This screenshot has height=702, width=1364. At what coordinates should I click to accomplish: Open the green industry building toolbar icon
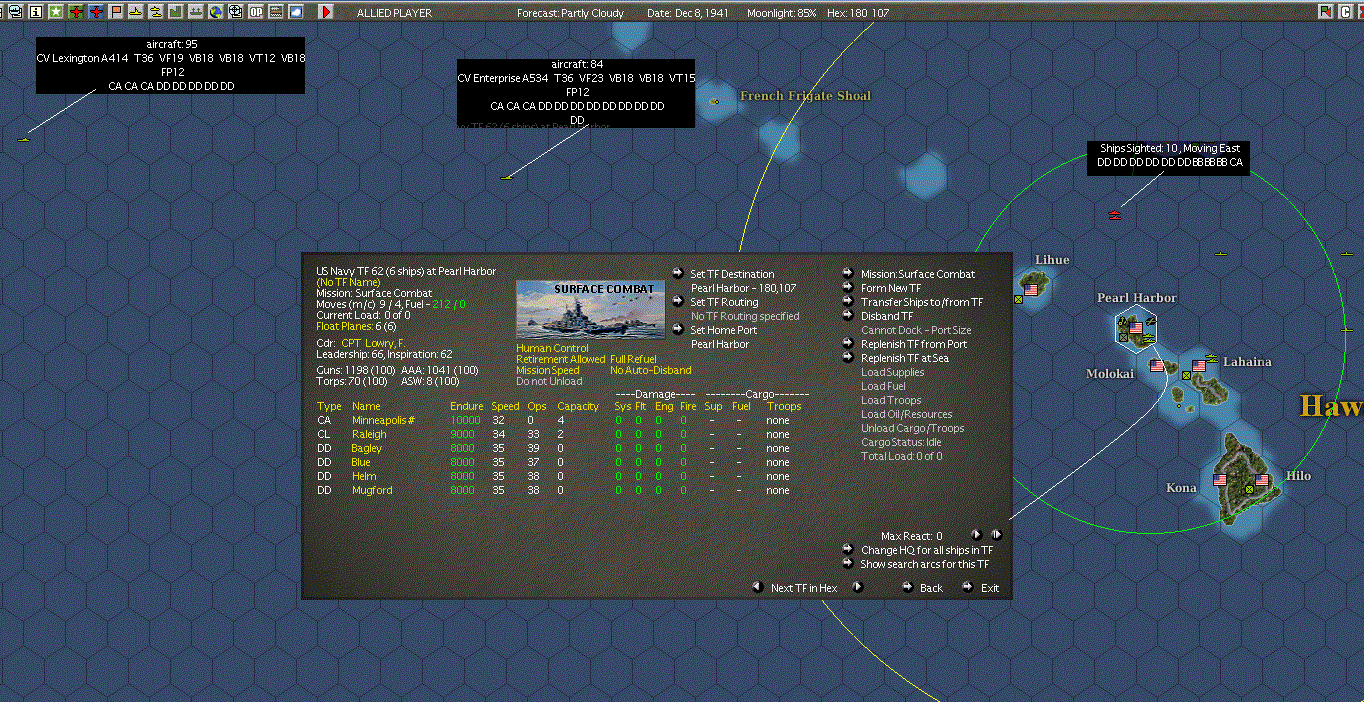tap(176, 12)
